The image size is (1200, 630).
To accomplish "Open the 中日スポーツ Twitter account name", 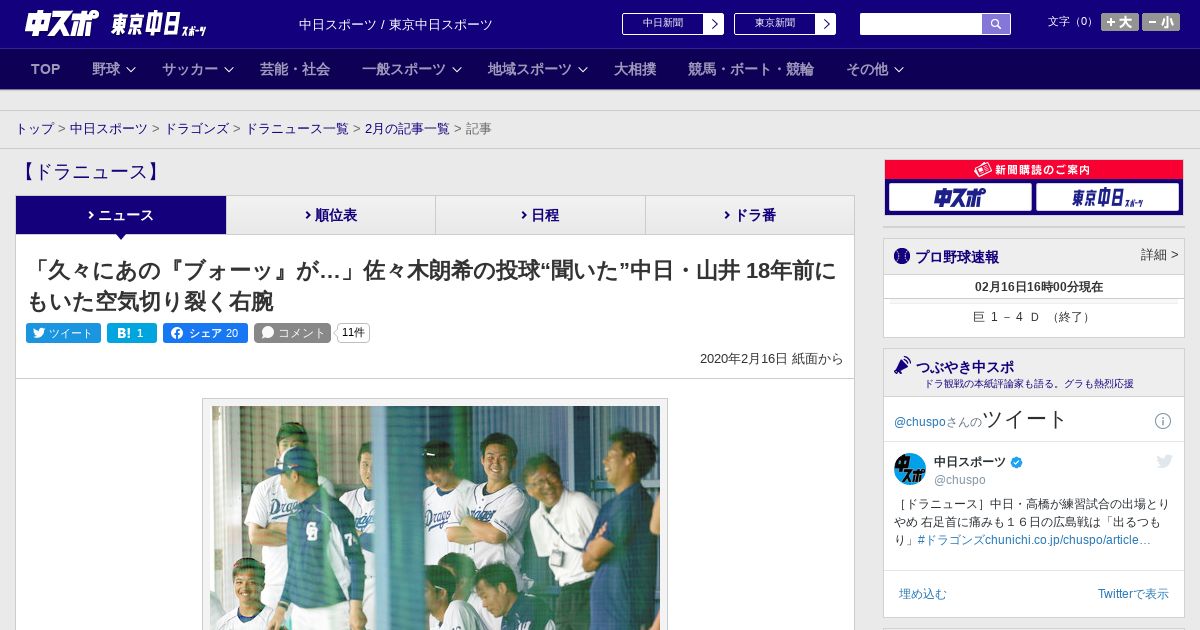I will [970, 462].
